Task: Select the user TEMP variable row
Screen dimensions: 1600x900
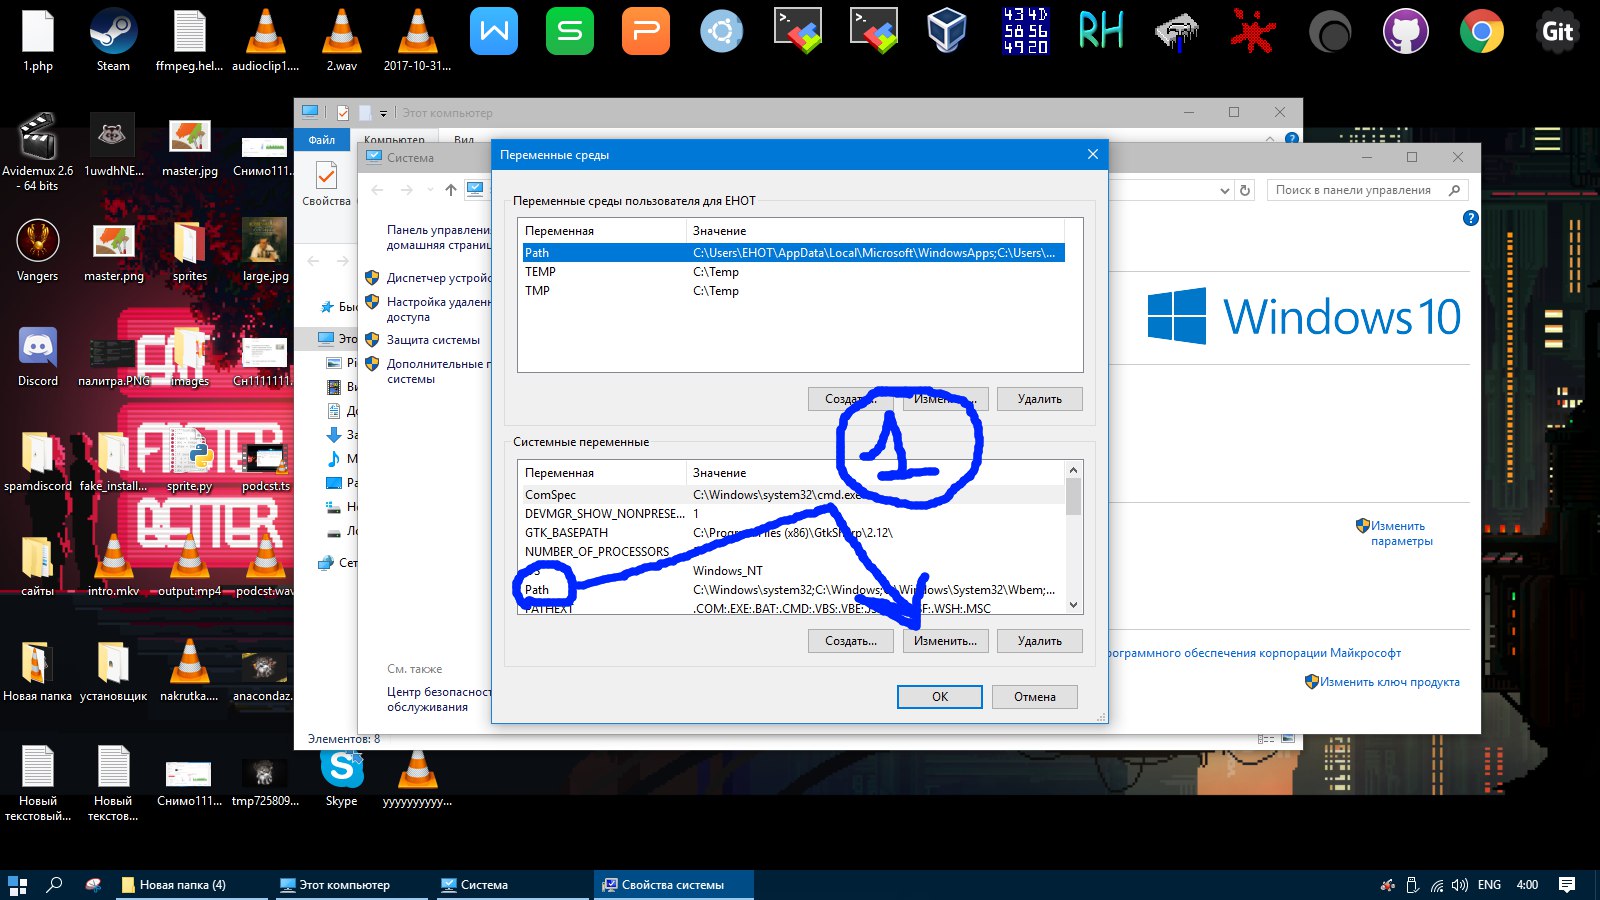Action: coord(793,272)
